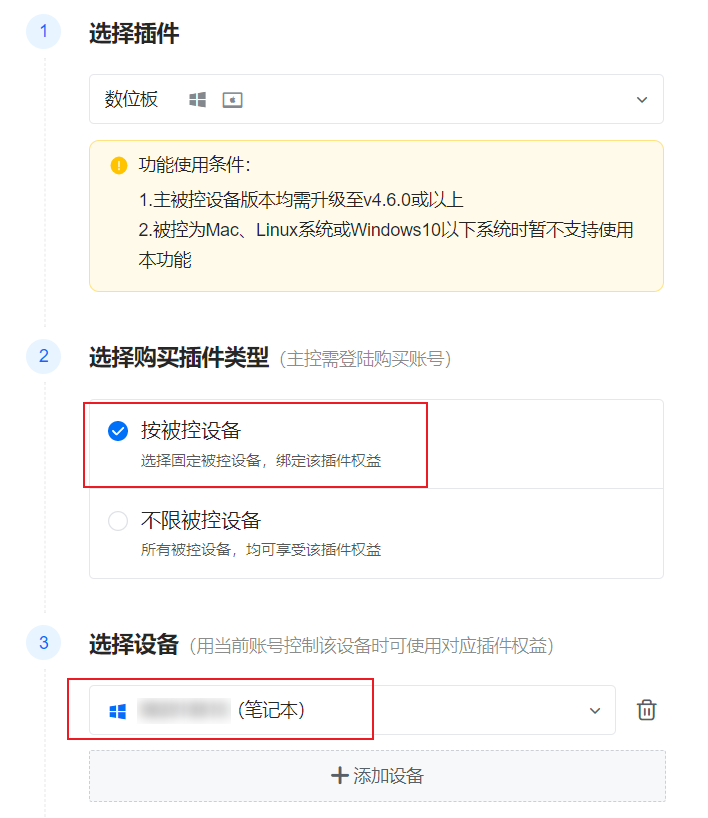The image size is (708, 818).
Task: Click the step 2 circle indicator
Action: (44, 356)
